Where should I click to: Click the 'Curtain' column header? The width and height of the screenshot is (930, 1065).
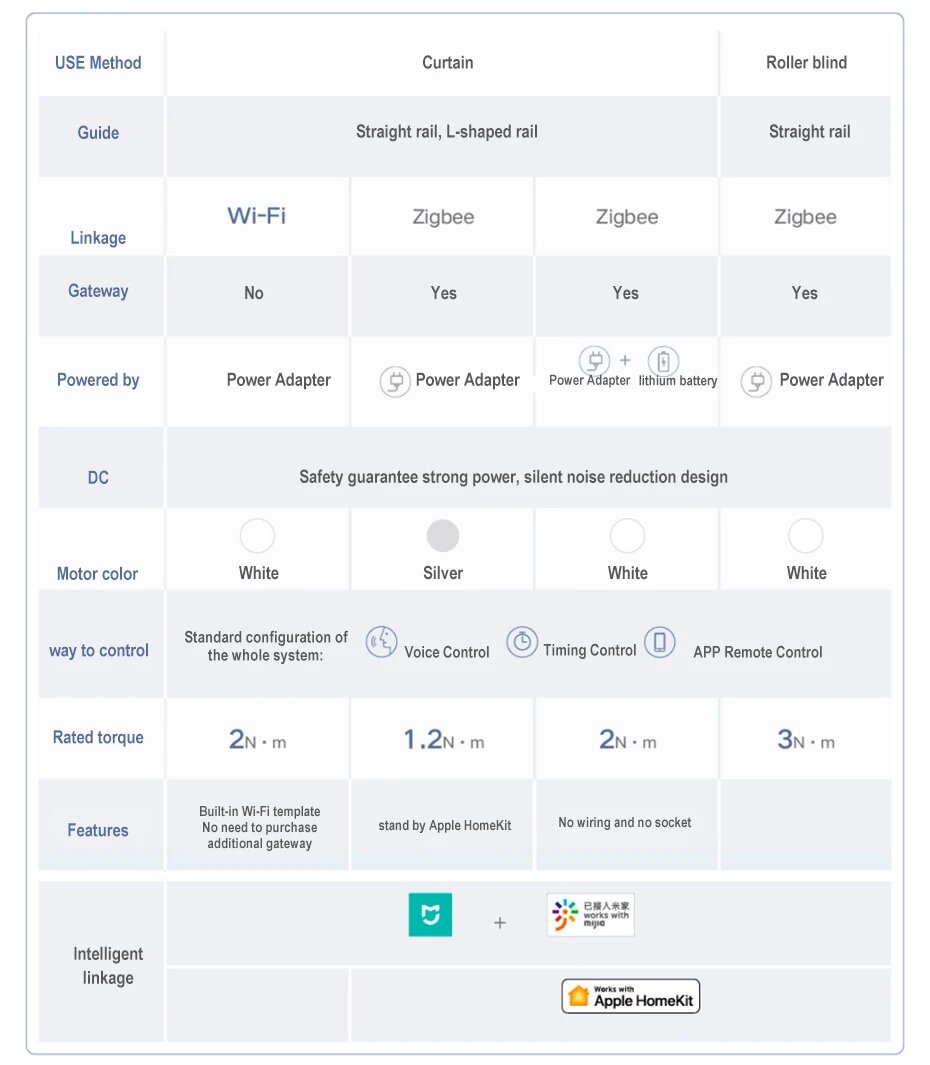pos(447,62)
